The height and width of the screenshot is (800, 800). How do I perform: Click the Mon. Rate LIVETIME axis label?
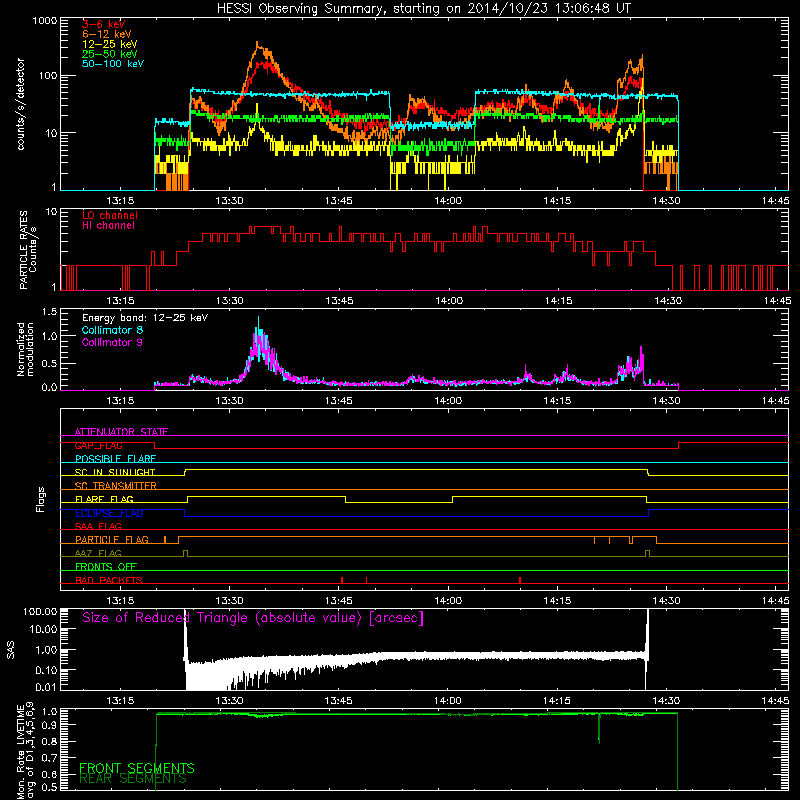coord(26,750)
